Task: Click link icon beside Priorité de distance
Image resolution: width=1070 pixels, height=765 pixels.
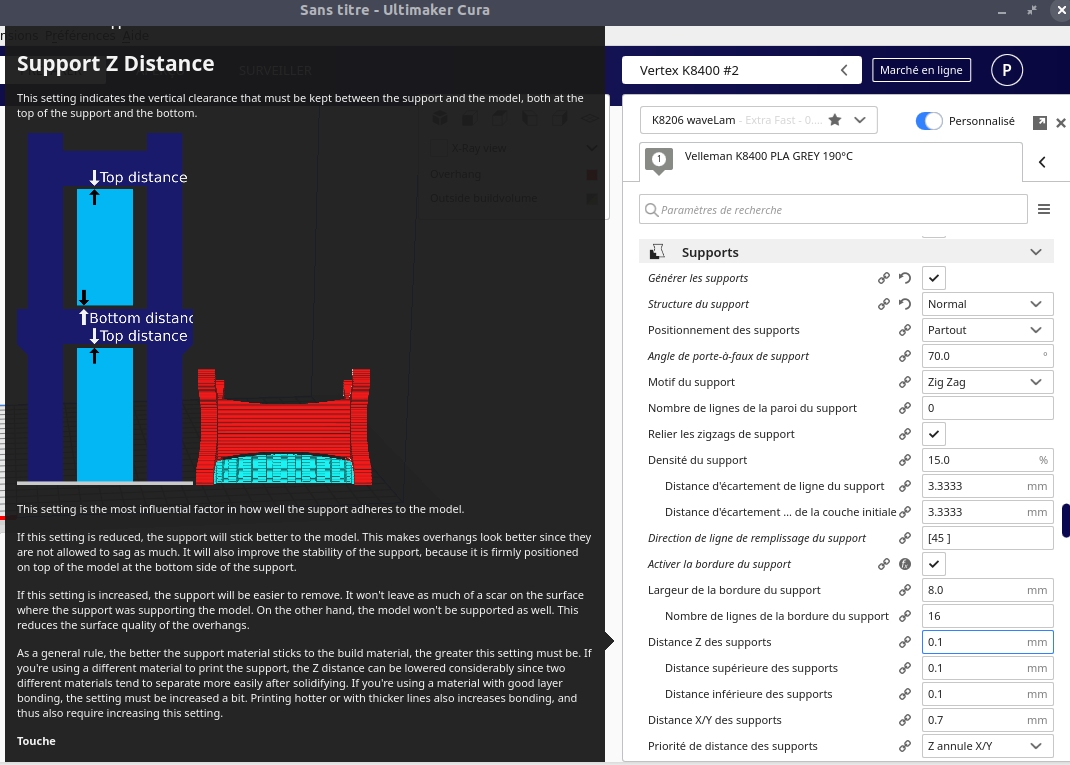Action: 905,746
